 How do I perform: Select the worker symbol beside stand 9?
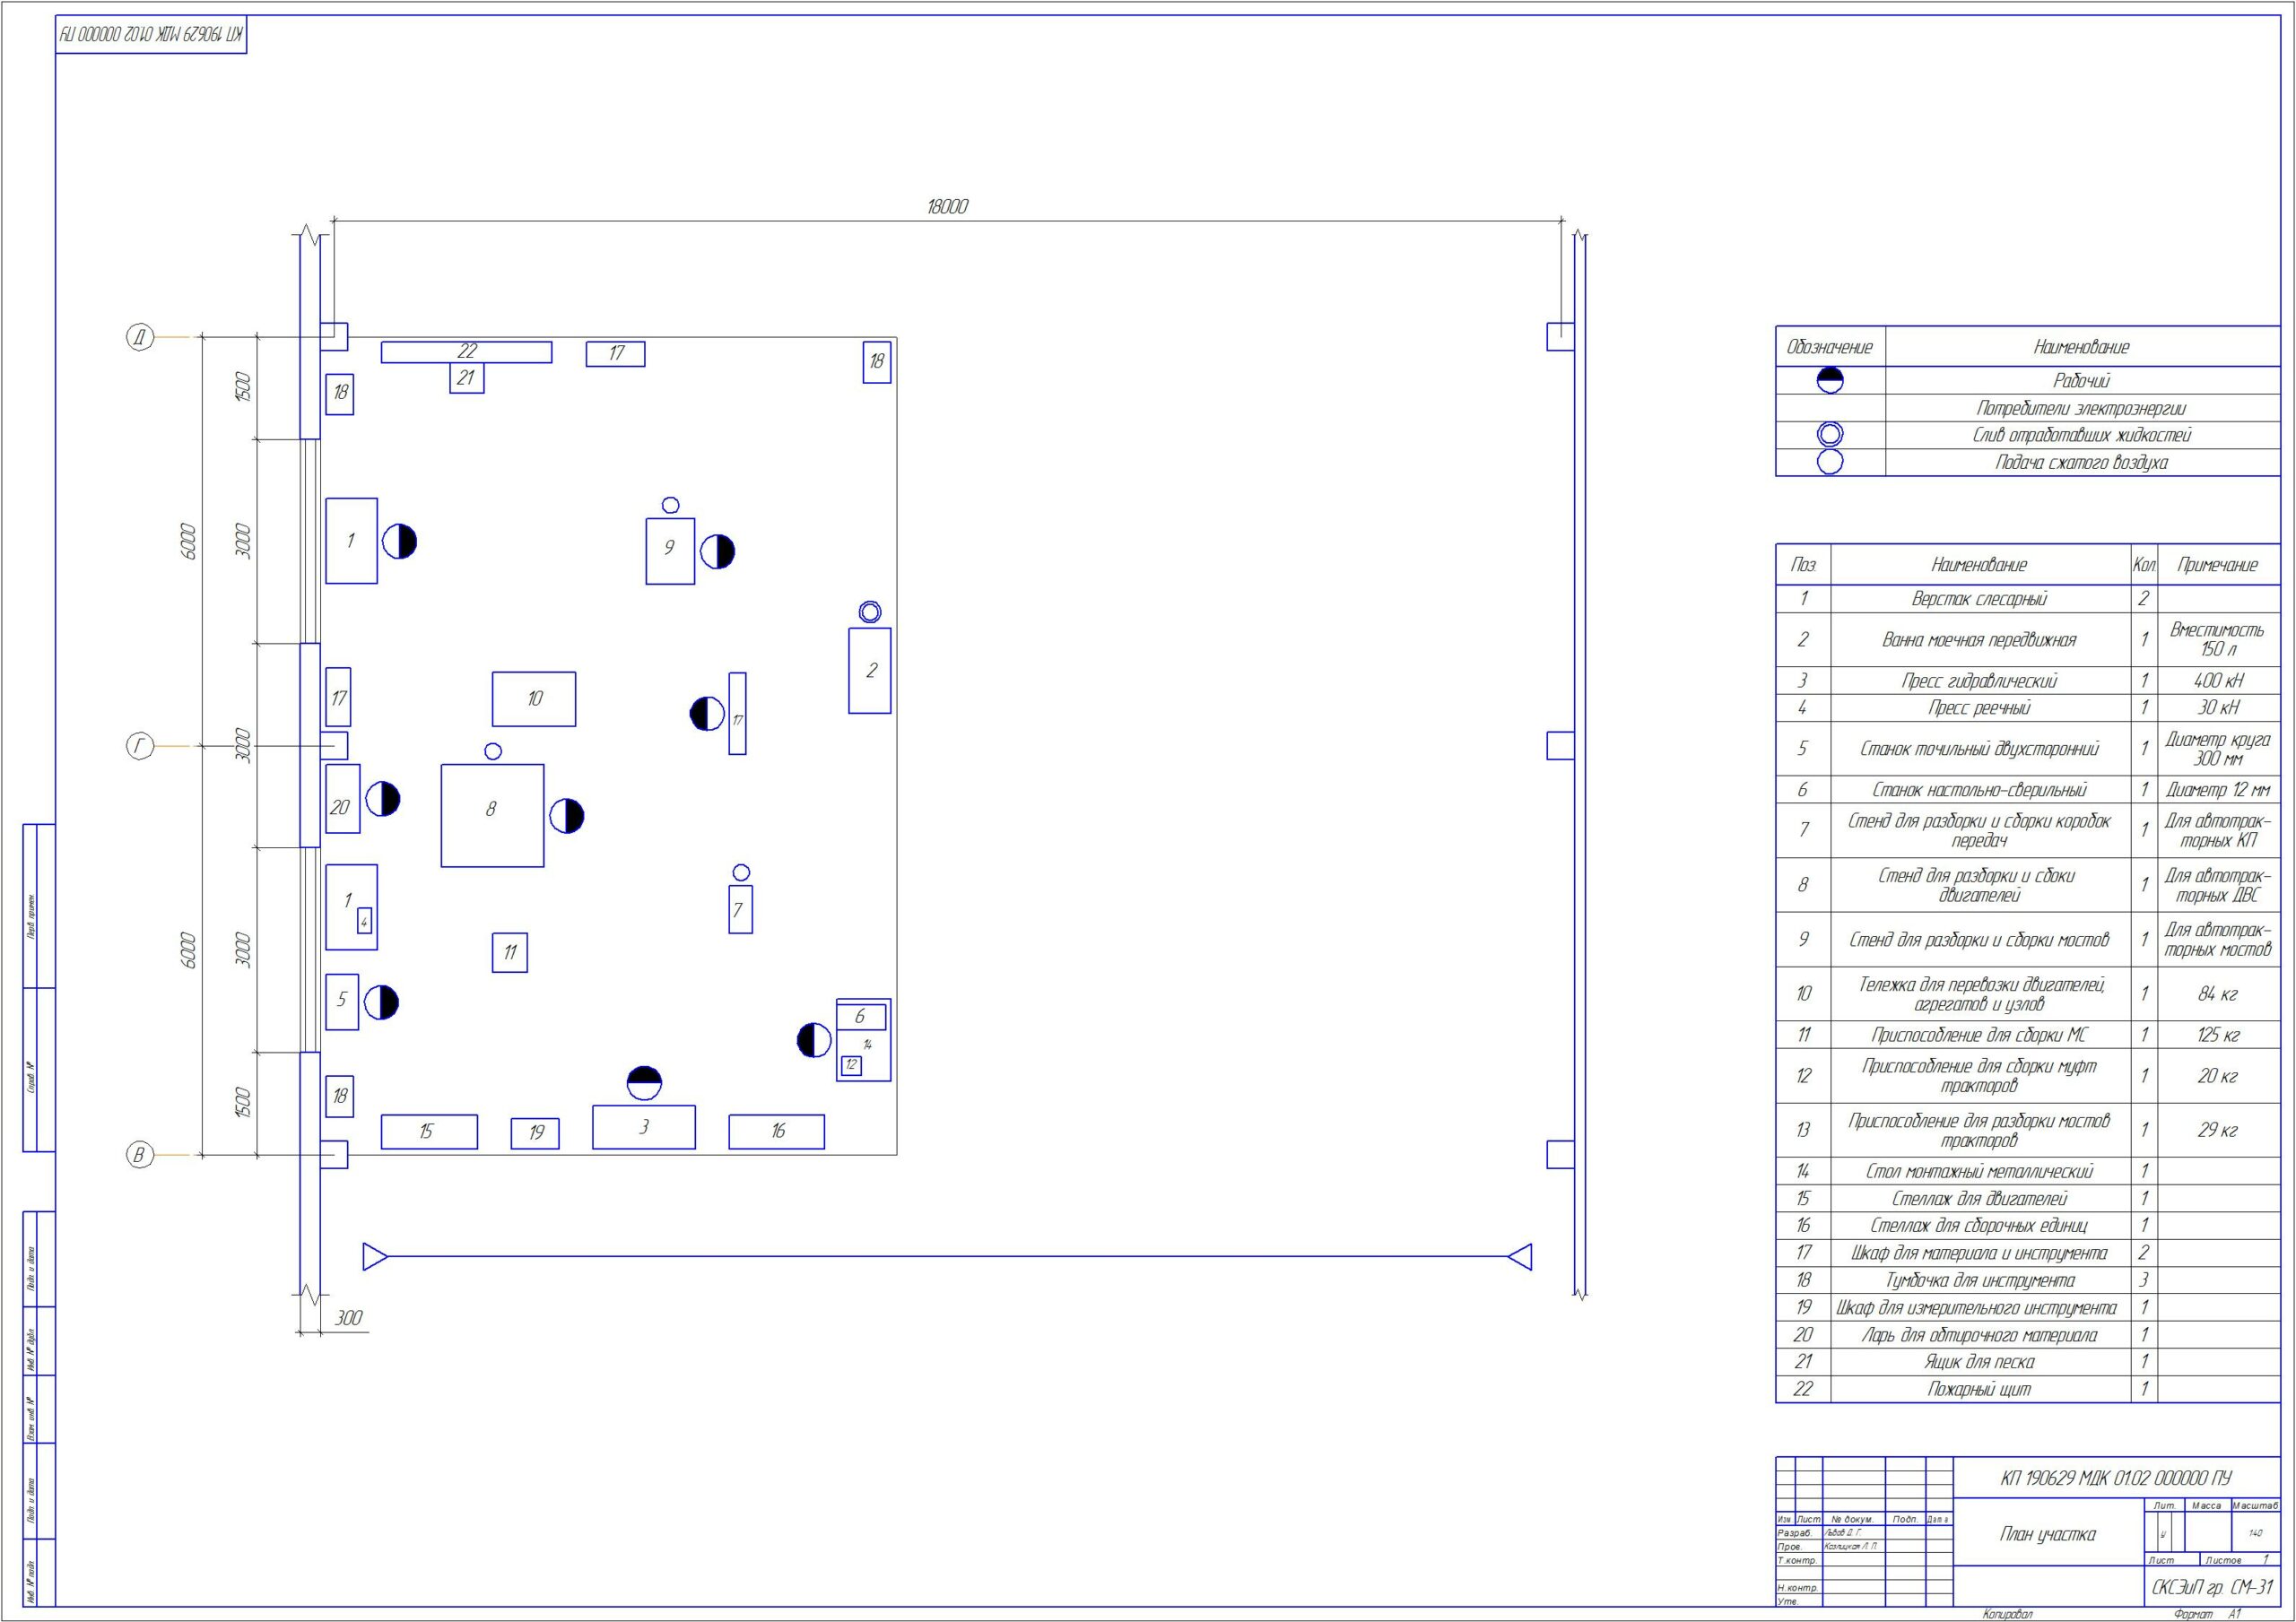click(x=717, y=551)
